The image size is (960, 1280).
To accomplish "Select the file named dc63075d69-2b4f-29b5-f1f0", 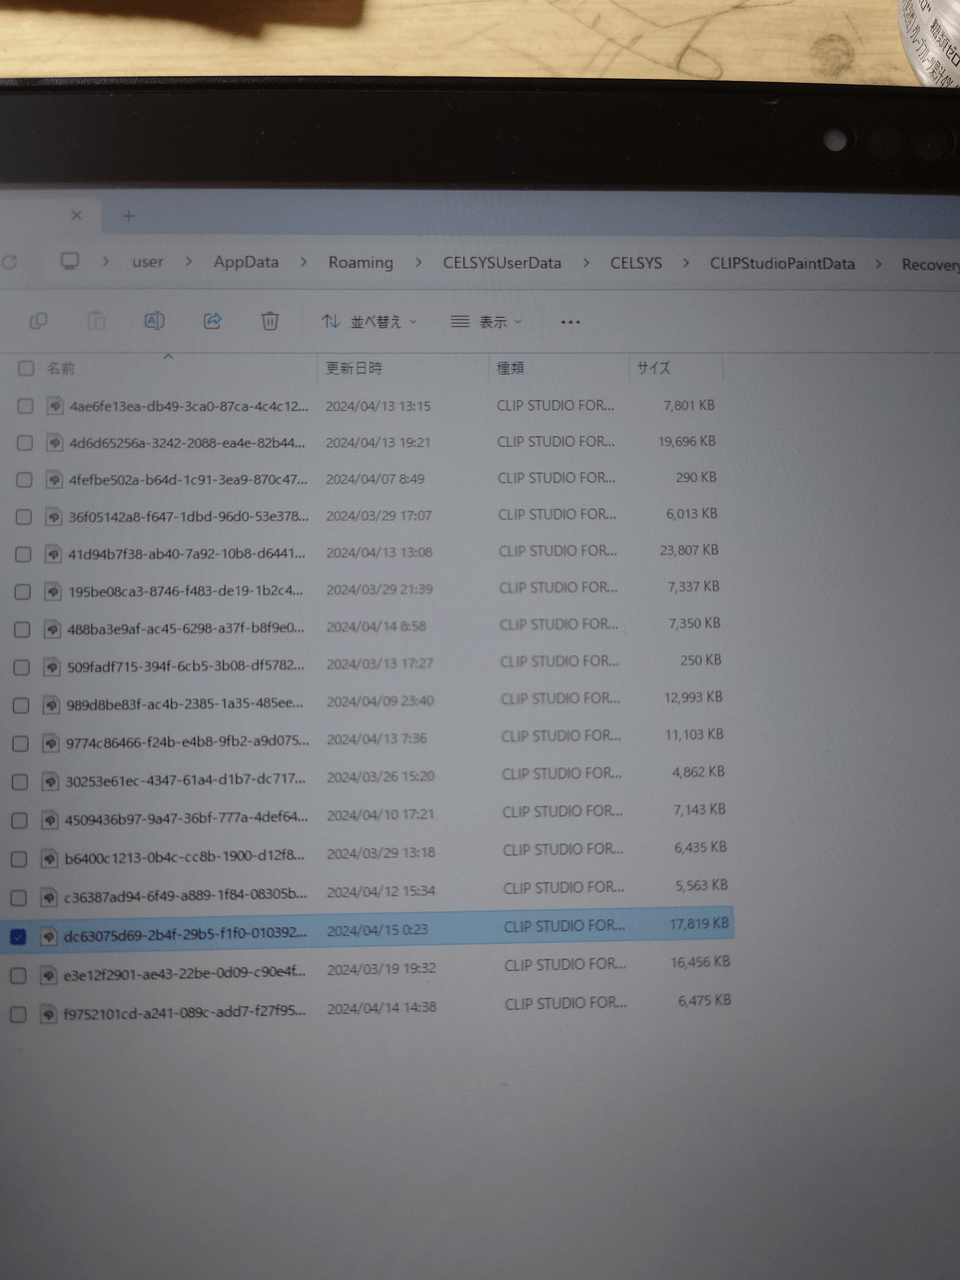I will point(185,936).
